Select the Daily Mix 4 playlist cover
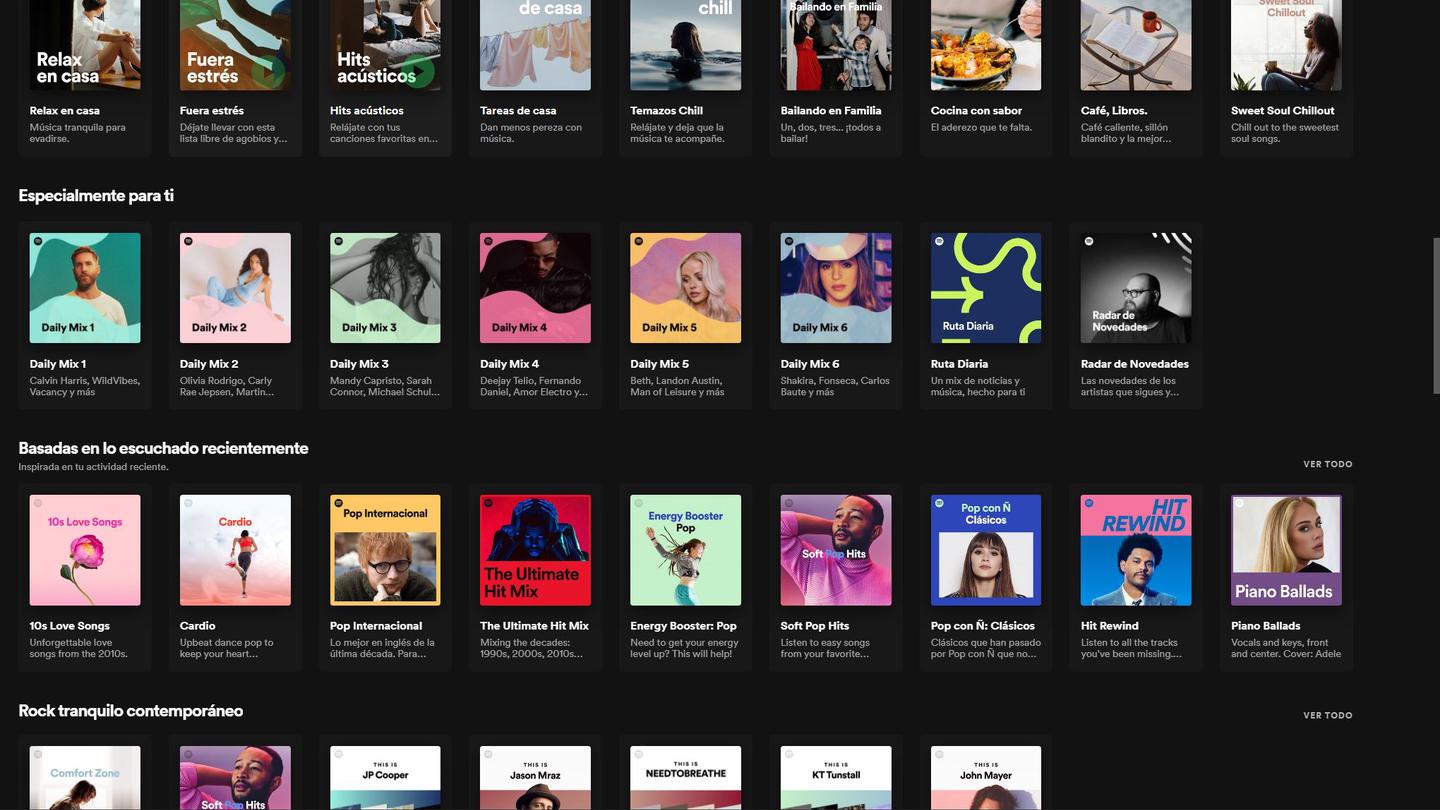Image resolution: width=1440 pixels, height=810 pixels. tap(535, 288)
